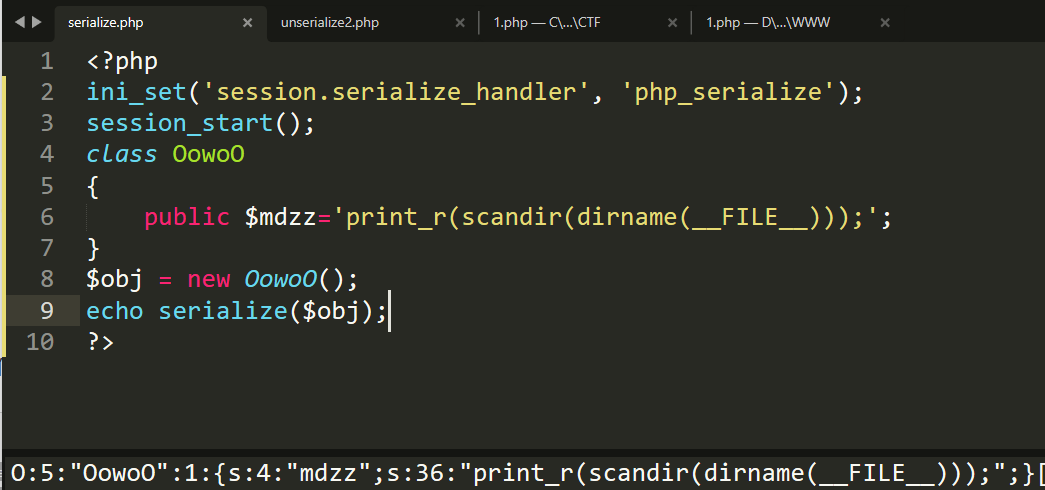Viewport: 1045px width, 490px height.
Task: Click the new keyword on line 8
Action: (x=209, y=279)
